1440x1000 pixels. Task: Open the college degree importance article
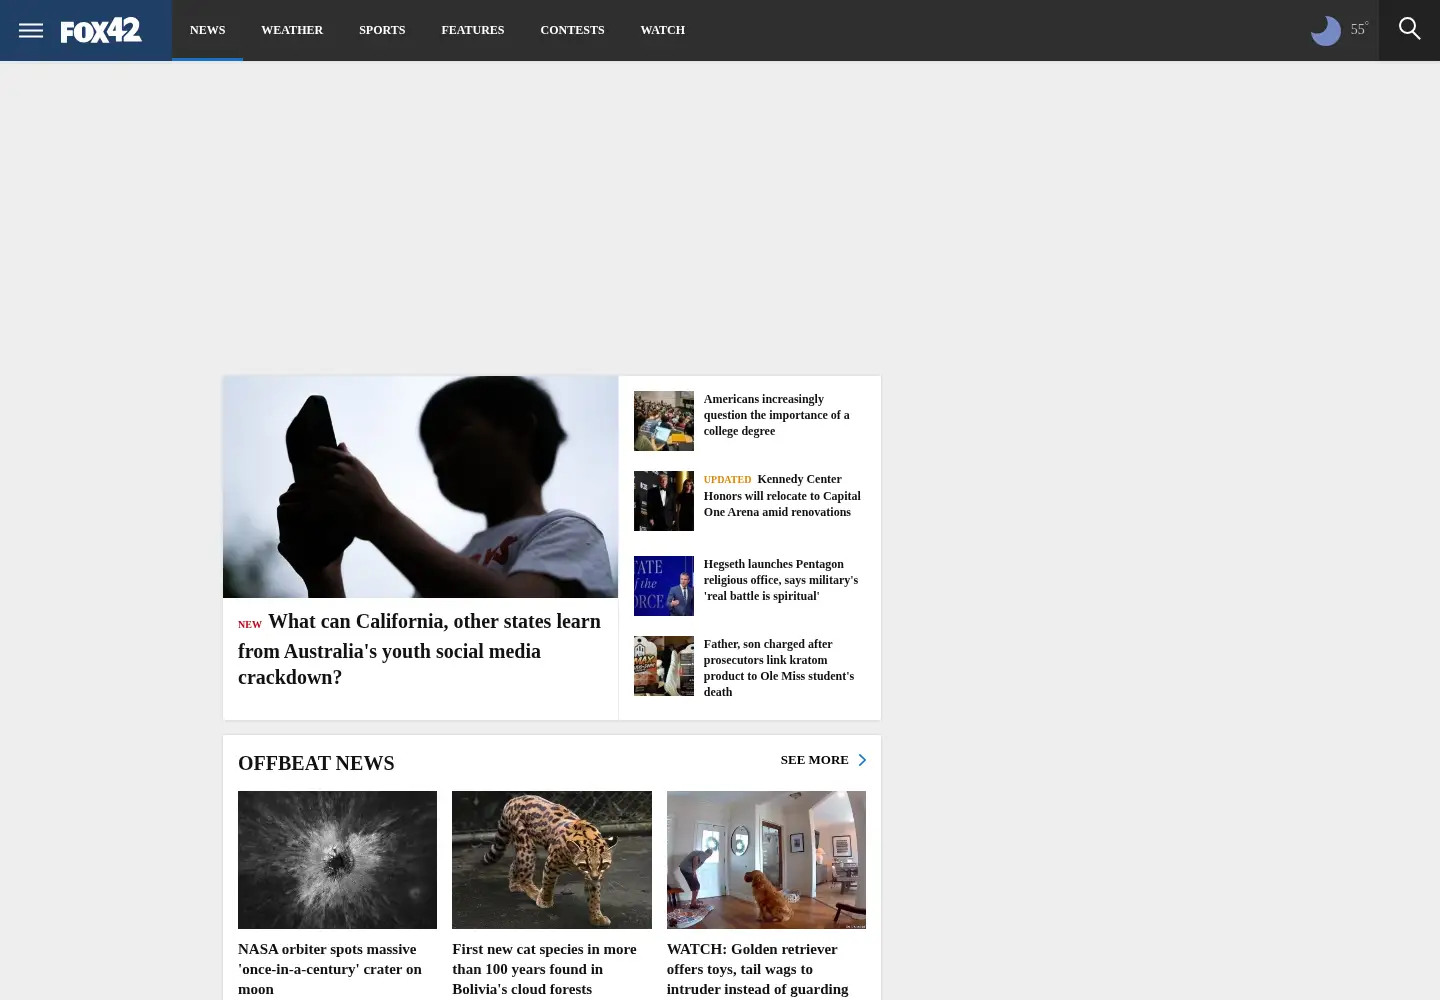point(777,415)
